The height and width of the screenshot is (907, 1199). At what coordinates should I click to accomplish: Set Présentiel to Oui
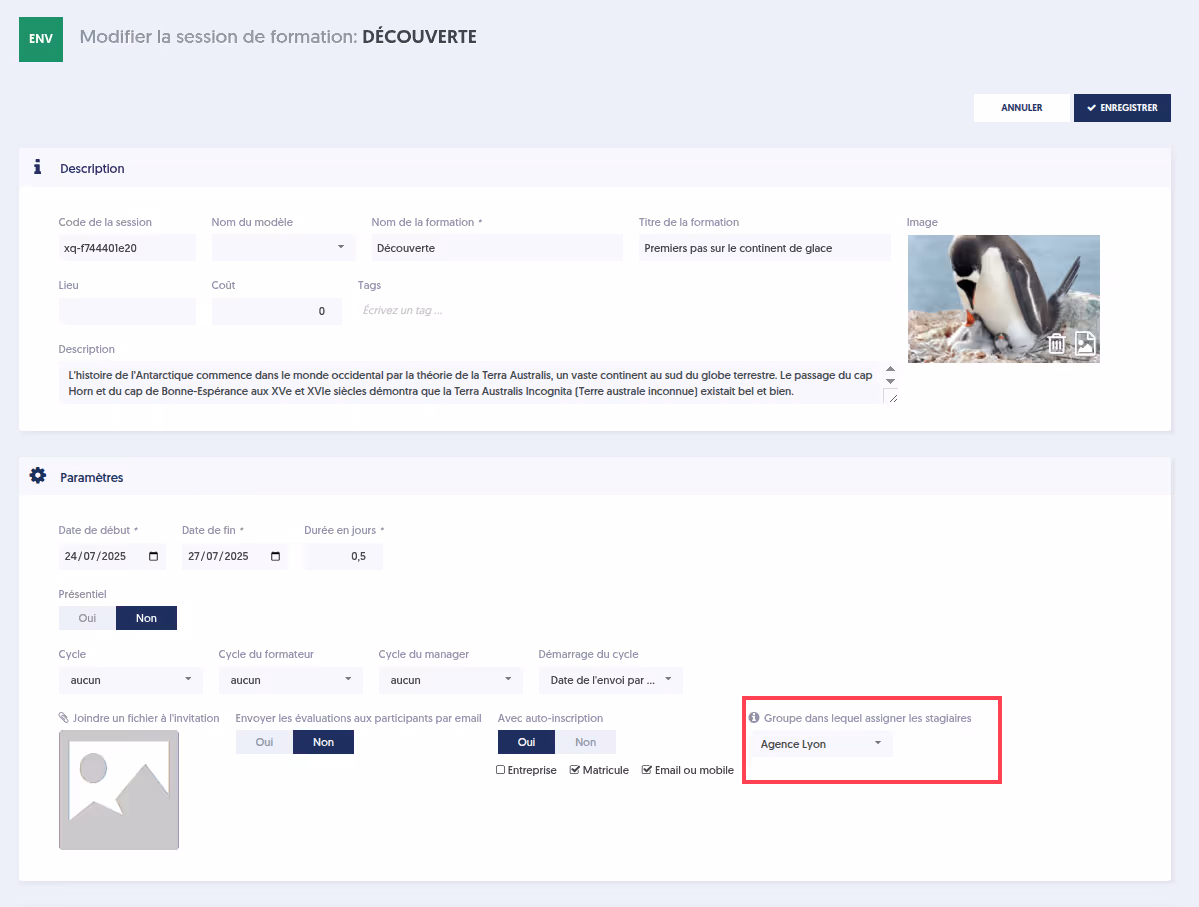[87, 618]
